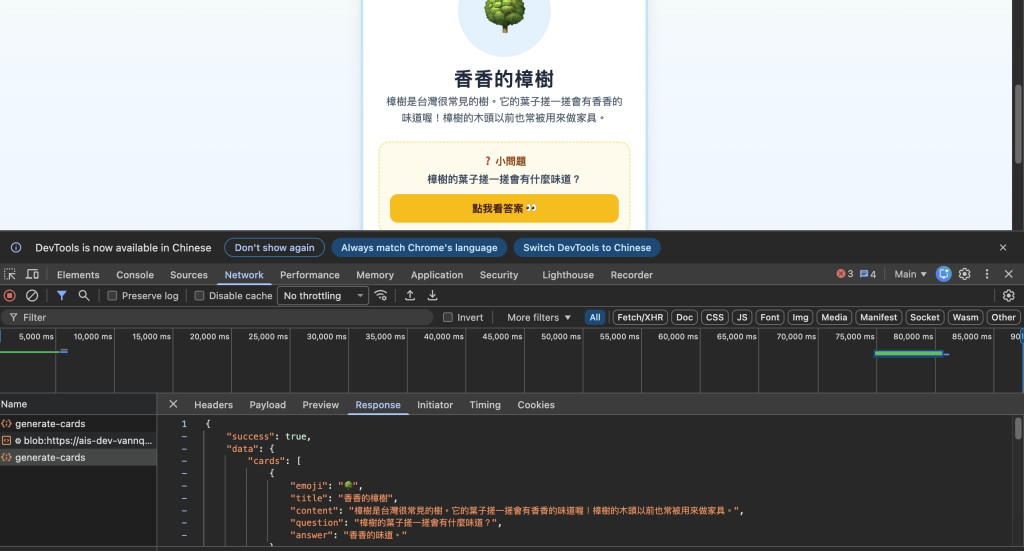The height and width of the screenshot is (551, 1024).
Task: Clear the network log
Action: (31, 296)
